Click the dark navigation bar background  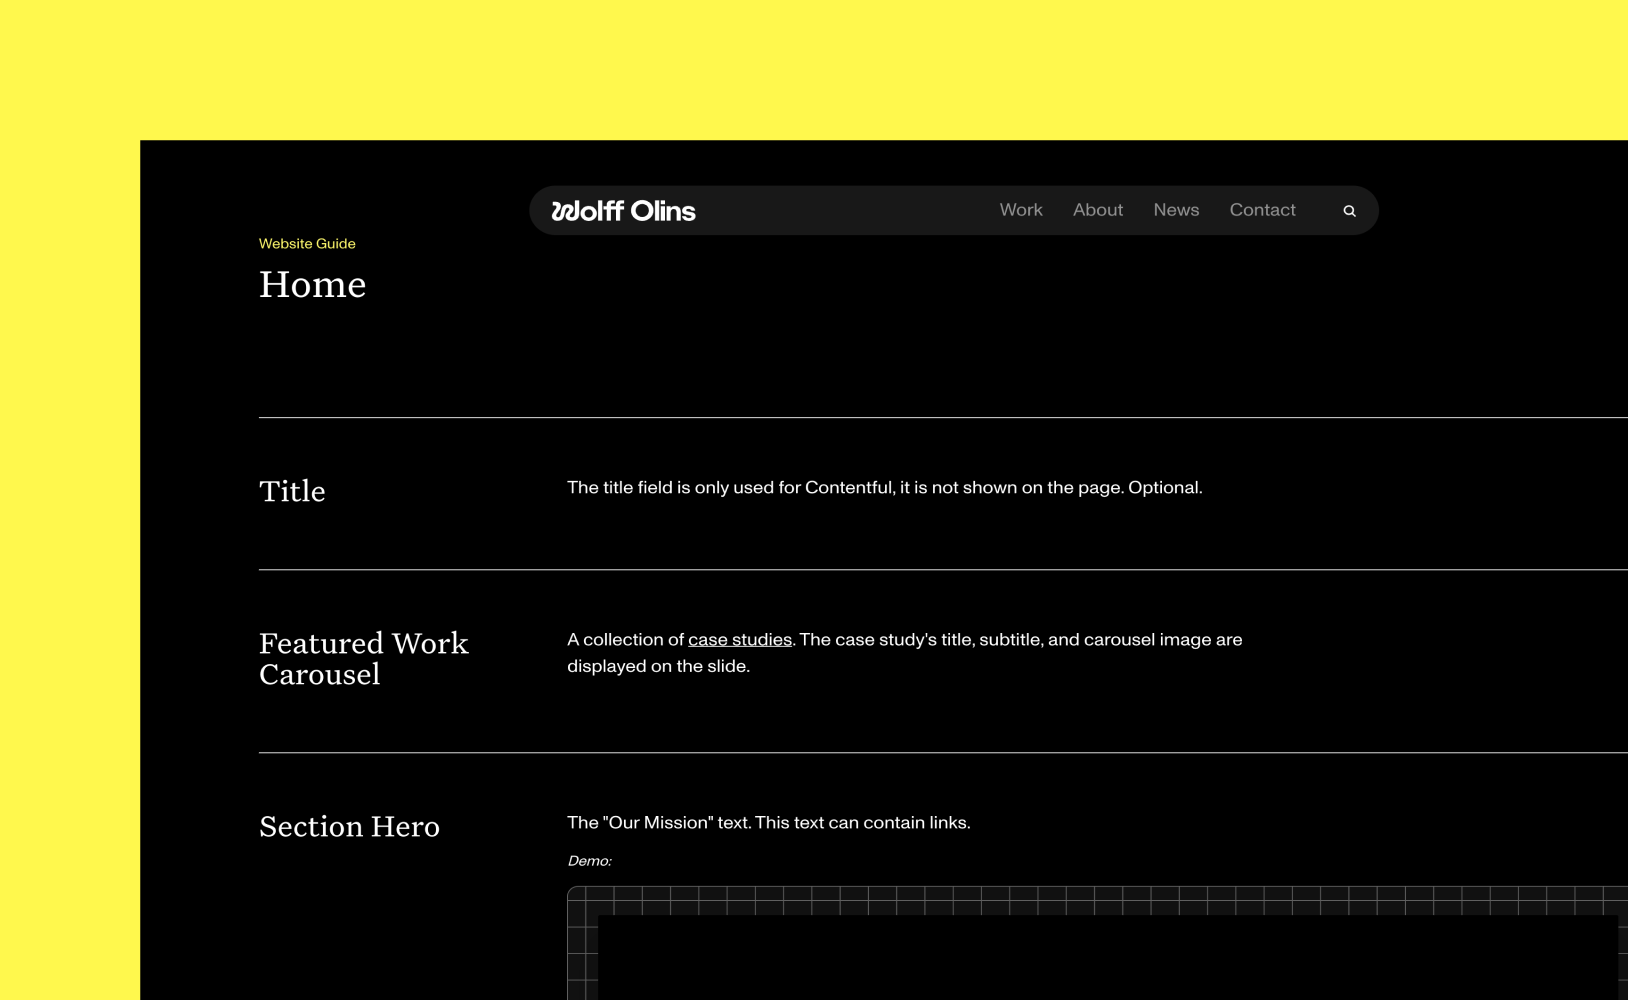850,210
